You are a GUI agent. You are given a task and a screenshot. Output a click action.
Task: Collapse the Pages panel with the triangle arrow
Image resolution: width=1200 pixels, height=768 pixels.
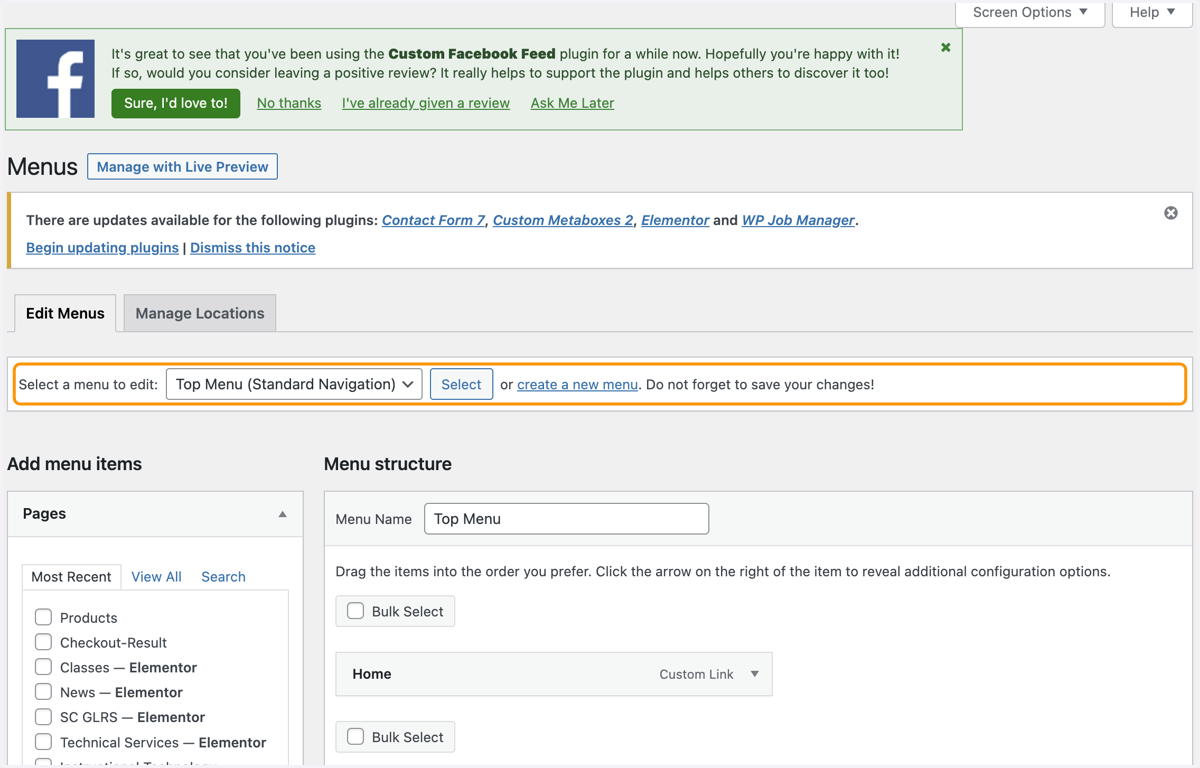[x=282, y=514]
